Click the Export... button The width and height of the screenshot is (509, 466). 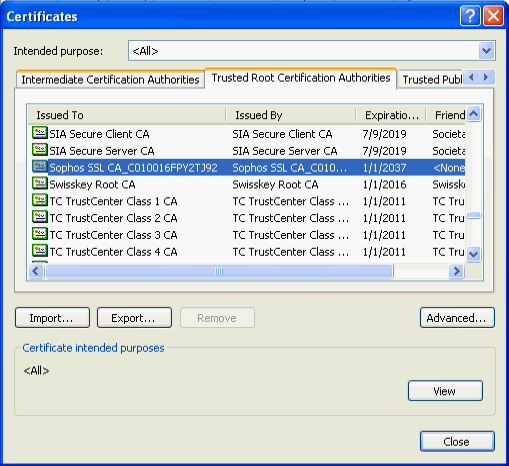(x=134, y=318)
